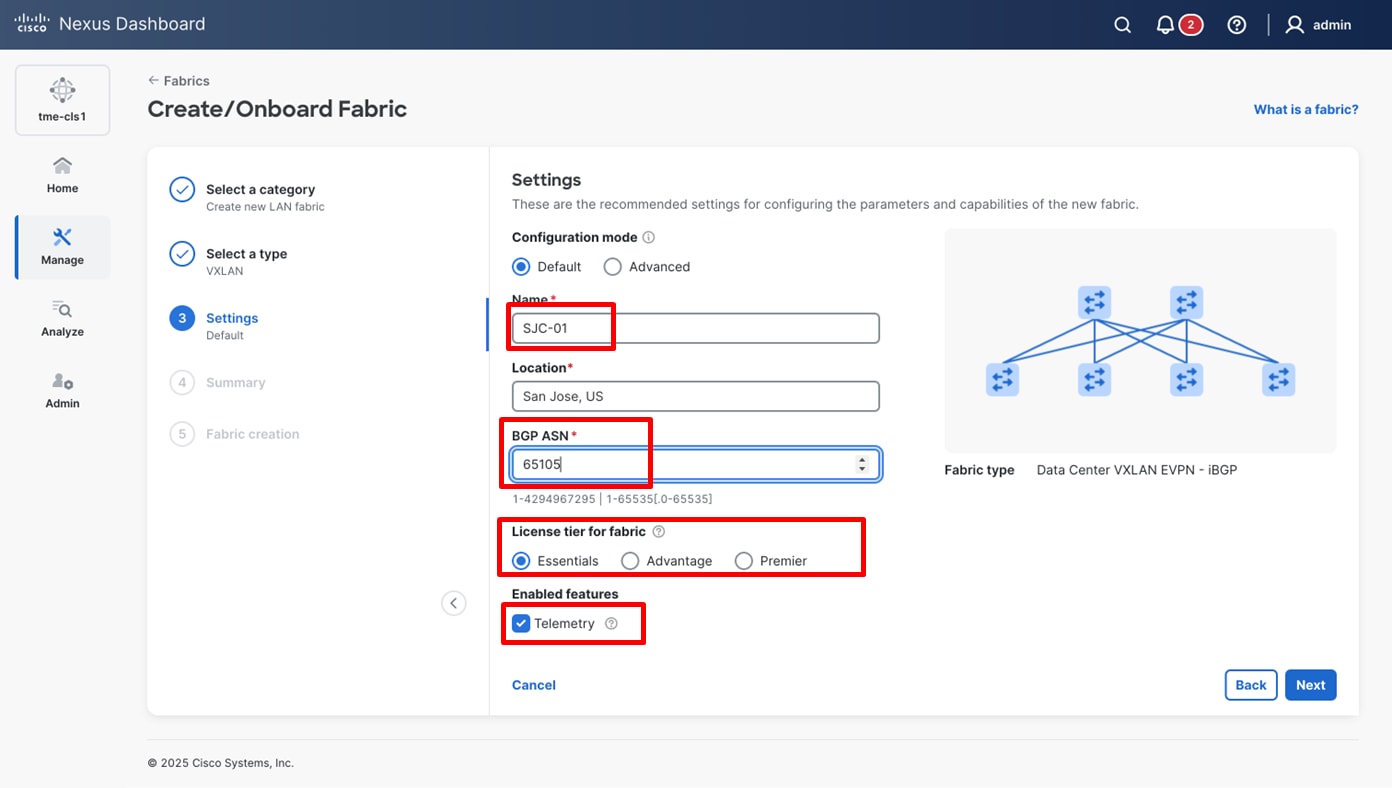1392x788 pixels.
Task: Click the Location input field
Action: [694, 396]
